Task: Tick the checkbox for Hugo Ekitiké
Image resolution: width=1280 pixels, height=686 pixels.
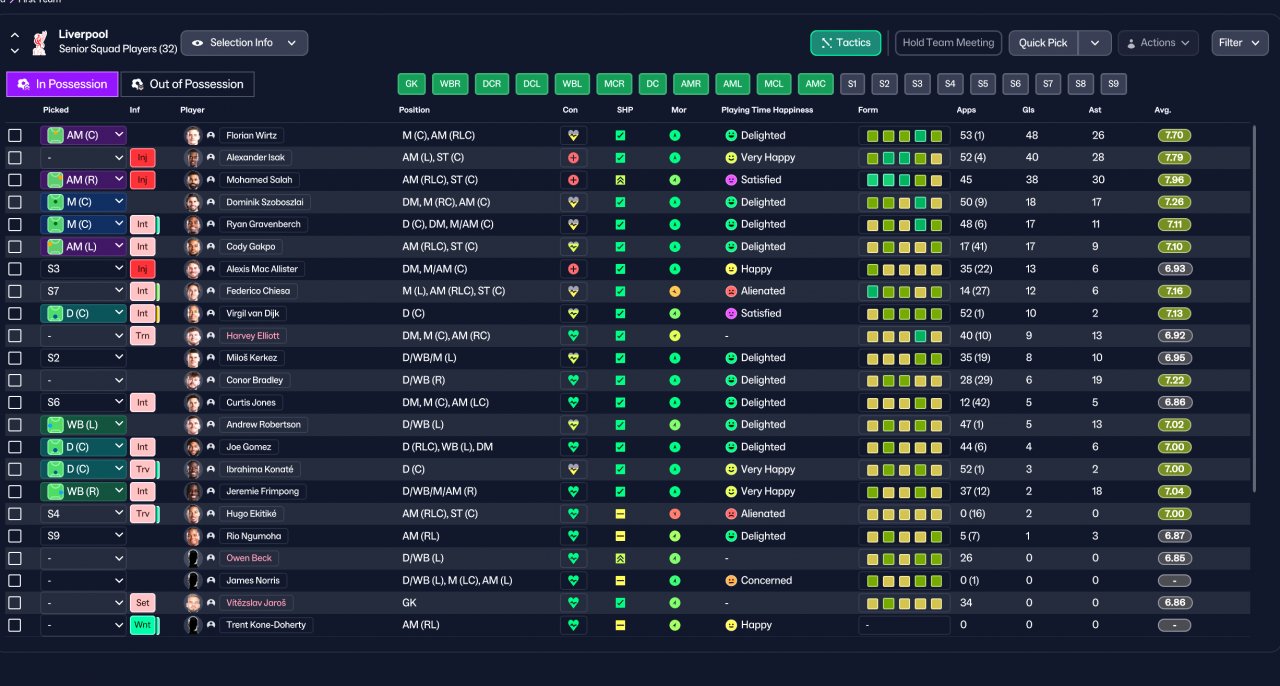Action: [x=14, y=514]
